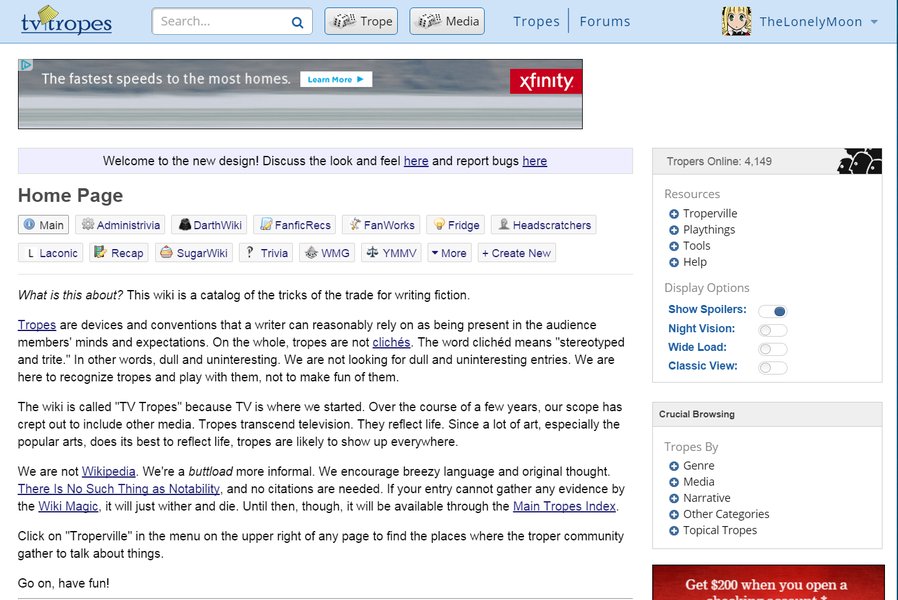Follow the clichés link

pos(391,342)
